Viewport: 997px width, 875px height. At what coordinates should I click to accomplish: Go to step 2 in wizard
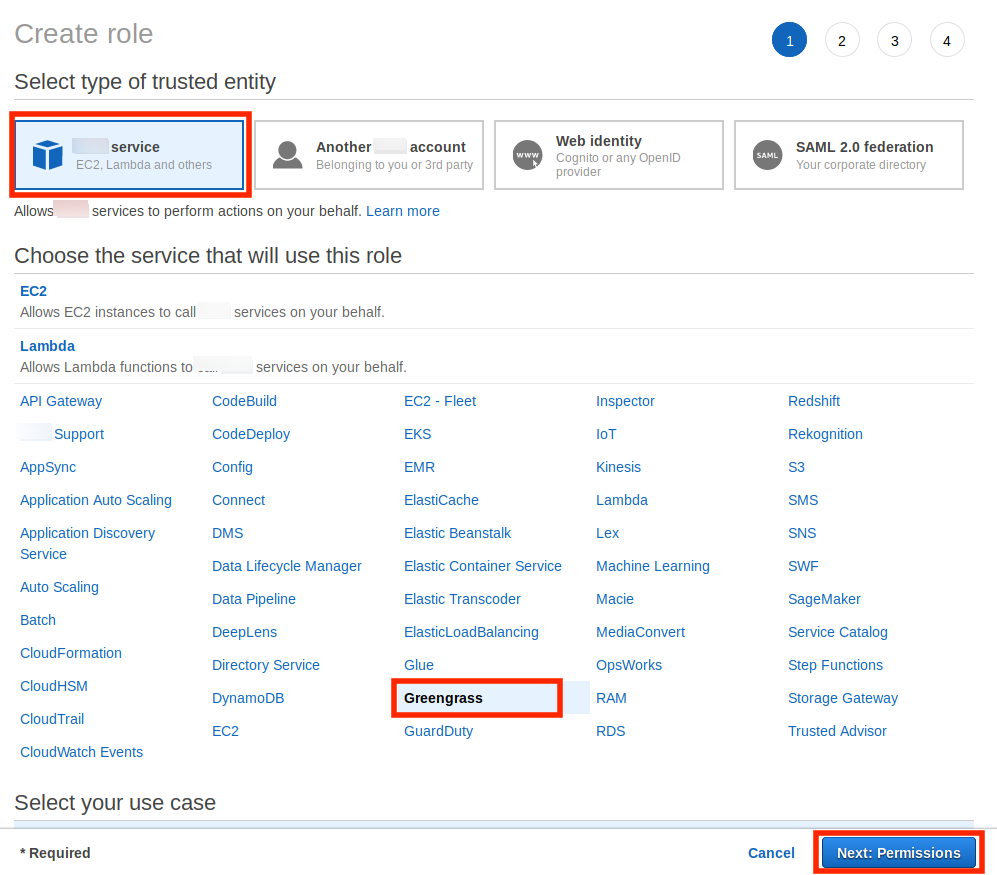(x=842, y=41)
